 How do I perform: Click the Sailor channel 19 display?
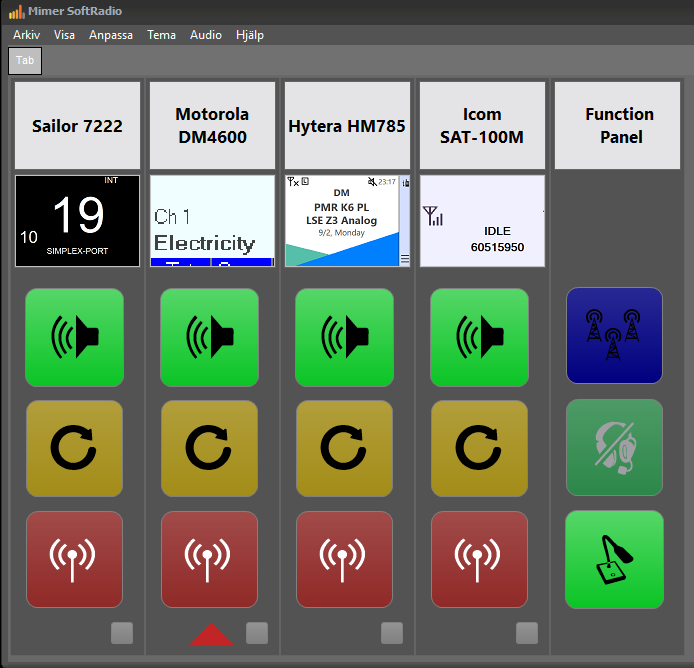pos(77,221)
